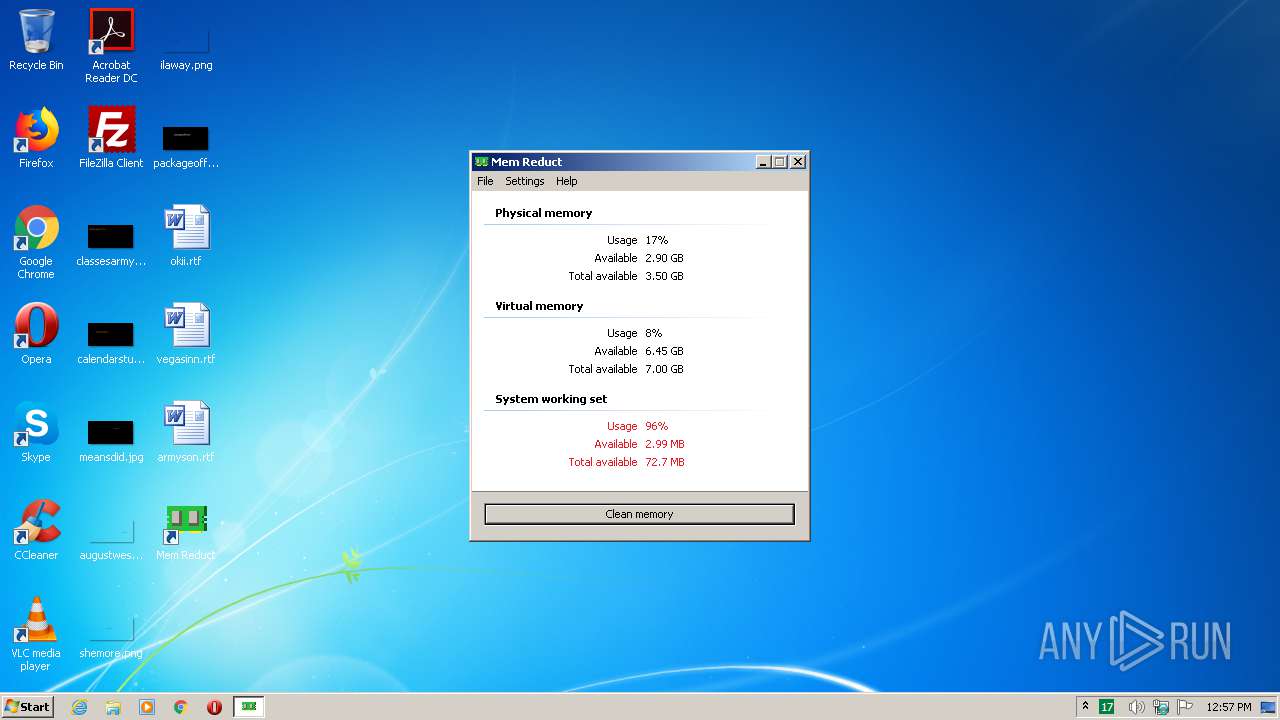1280x720 pixels.
Task: Close the Mem Reduct window
Action: pos(798,162)
